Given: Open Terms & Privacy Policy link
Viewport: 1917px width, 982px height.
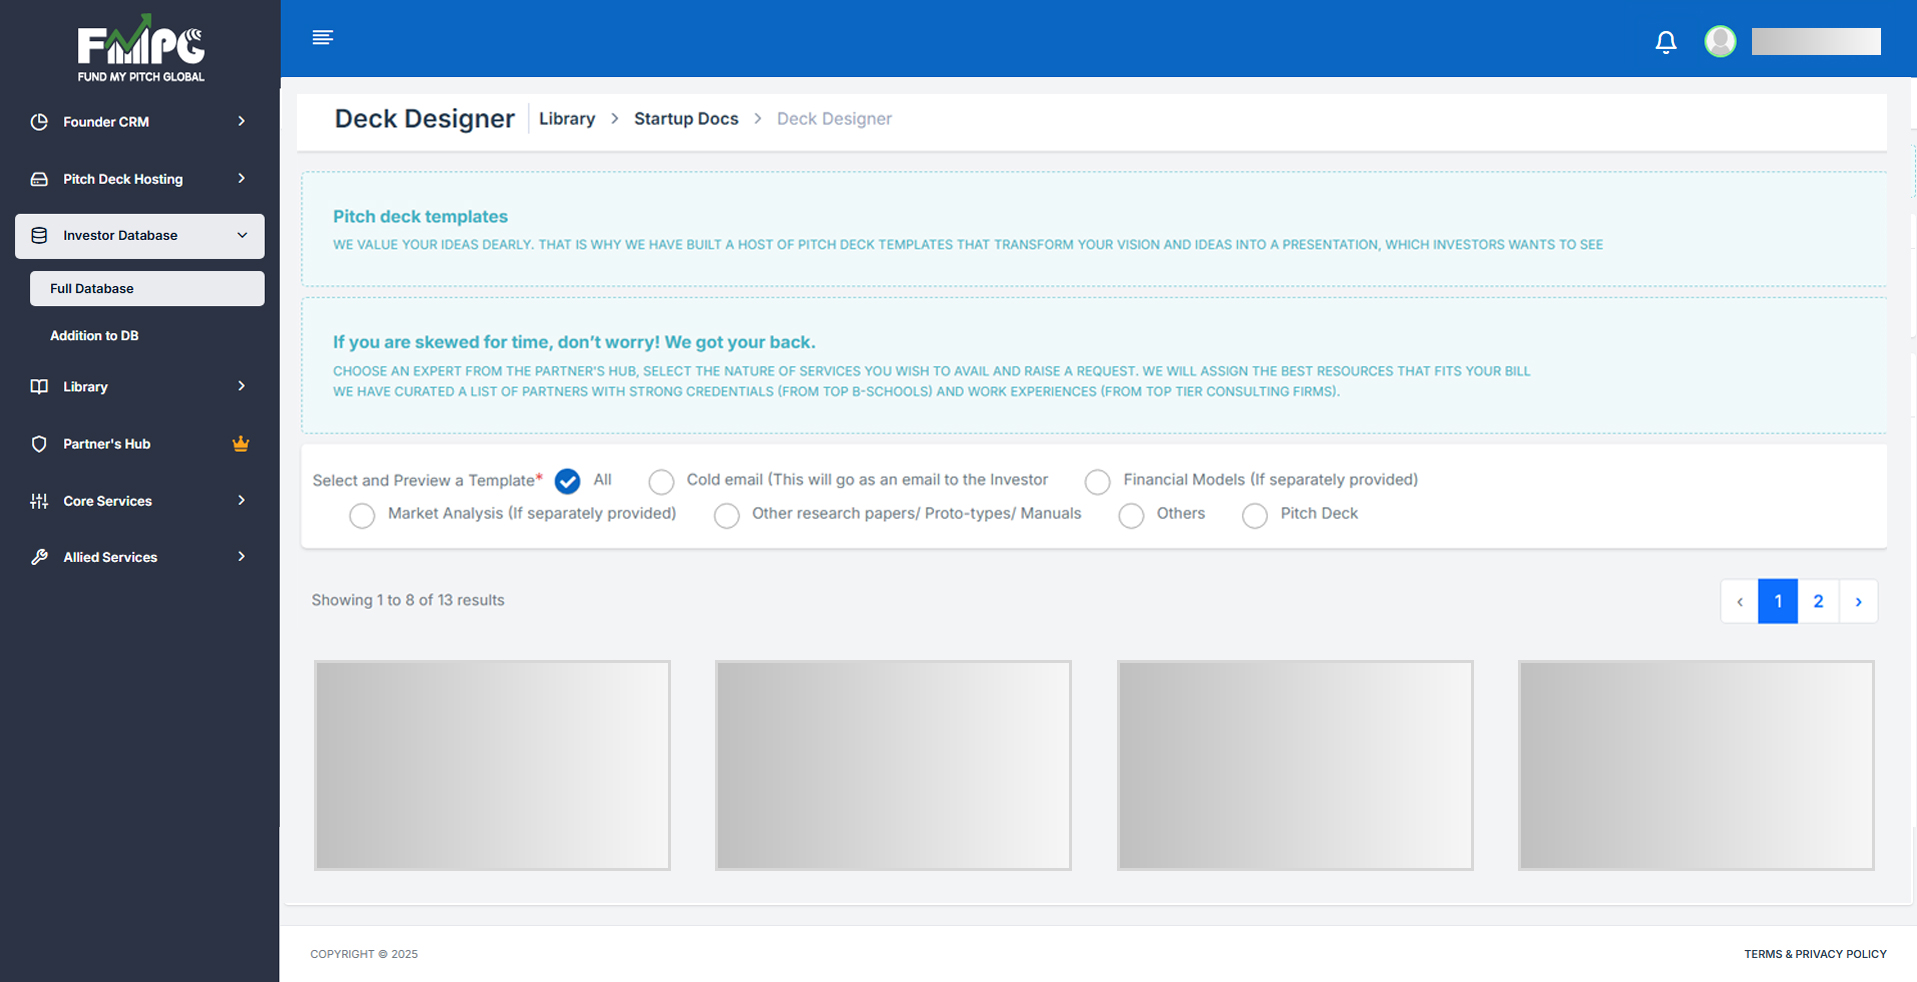Looking at the screenshot, I should click(x=1815, y=954).
